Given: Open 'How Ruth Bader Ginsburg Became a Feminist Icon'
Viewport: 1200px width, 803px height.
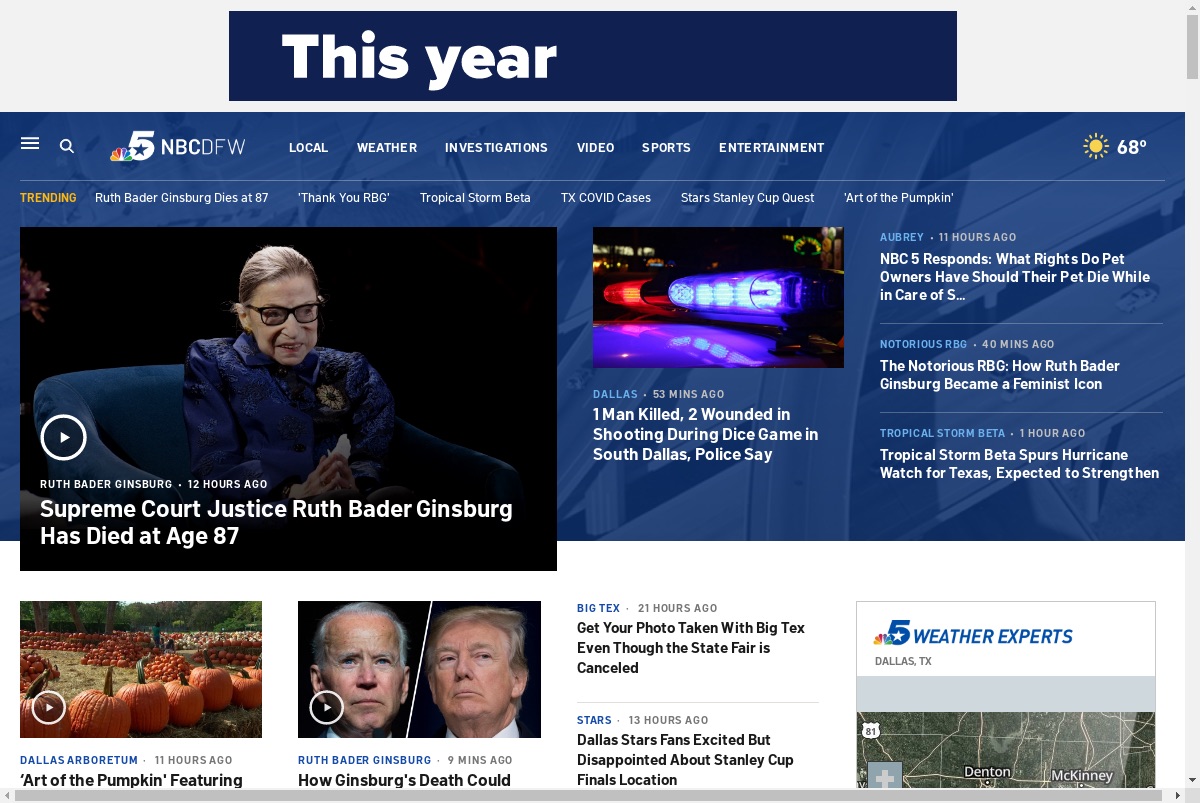Looking at the screenshot, I should (1000, 374).
